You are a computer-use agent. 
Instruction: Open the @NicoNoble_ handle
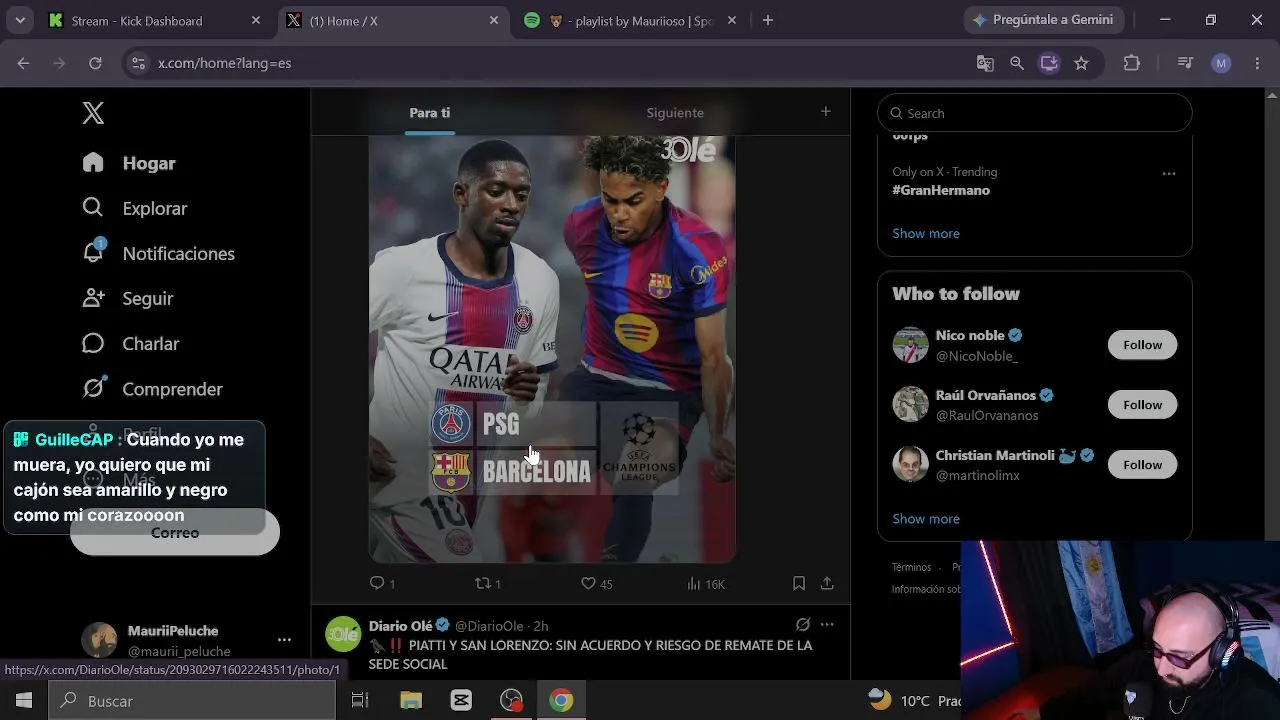(x=976, y=356)
